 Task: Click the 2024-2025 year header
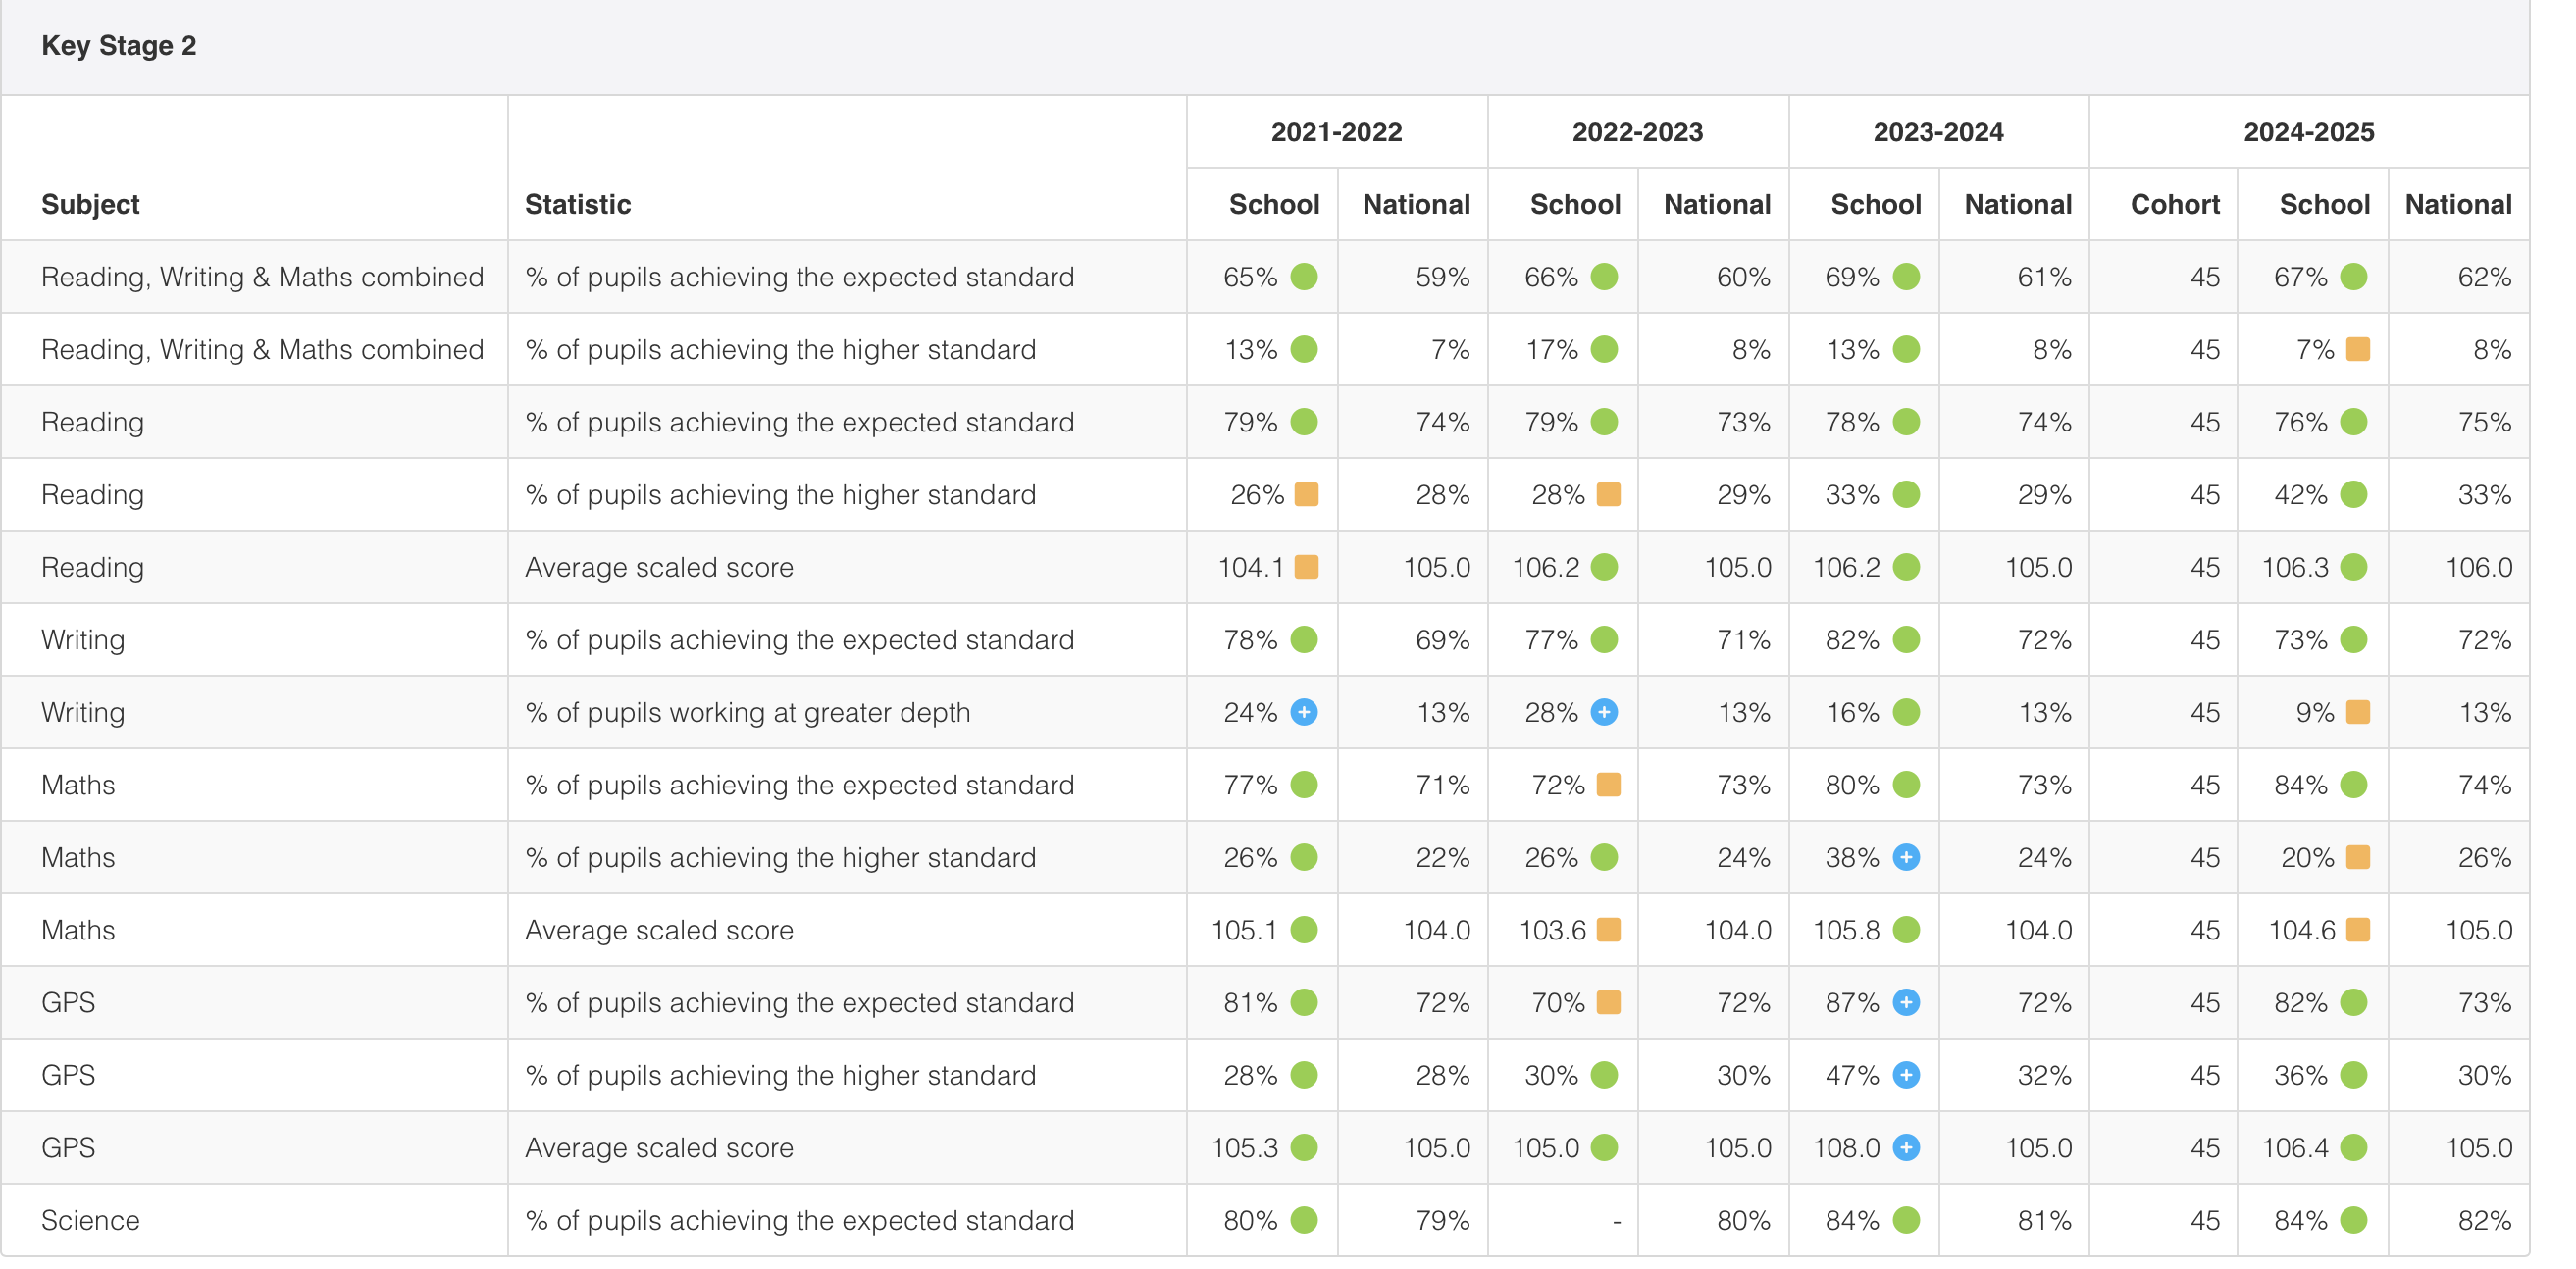tap(2308, 132)
